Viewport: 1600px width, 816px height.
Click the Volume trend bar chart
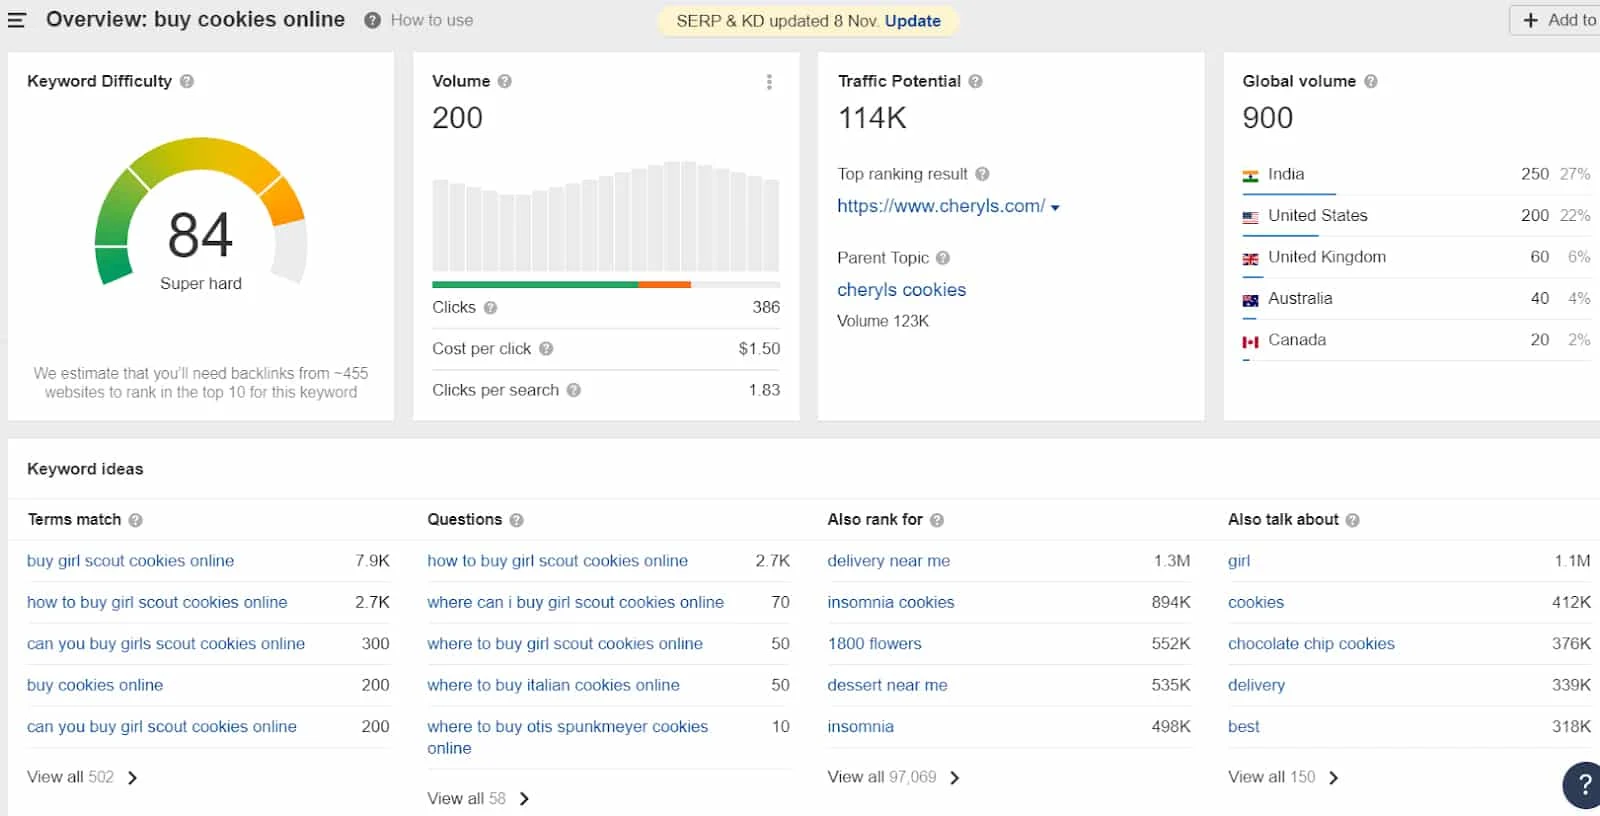(x=605, y=216)
